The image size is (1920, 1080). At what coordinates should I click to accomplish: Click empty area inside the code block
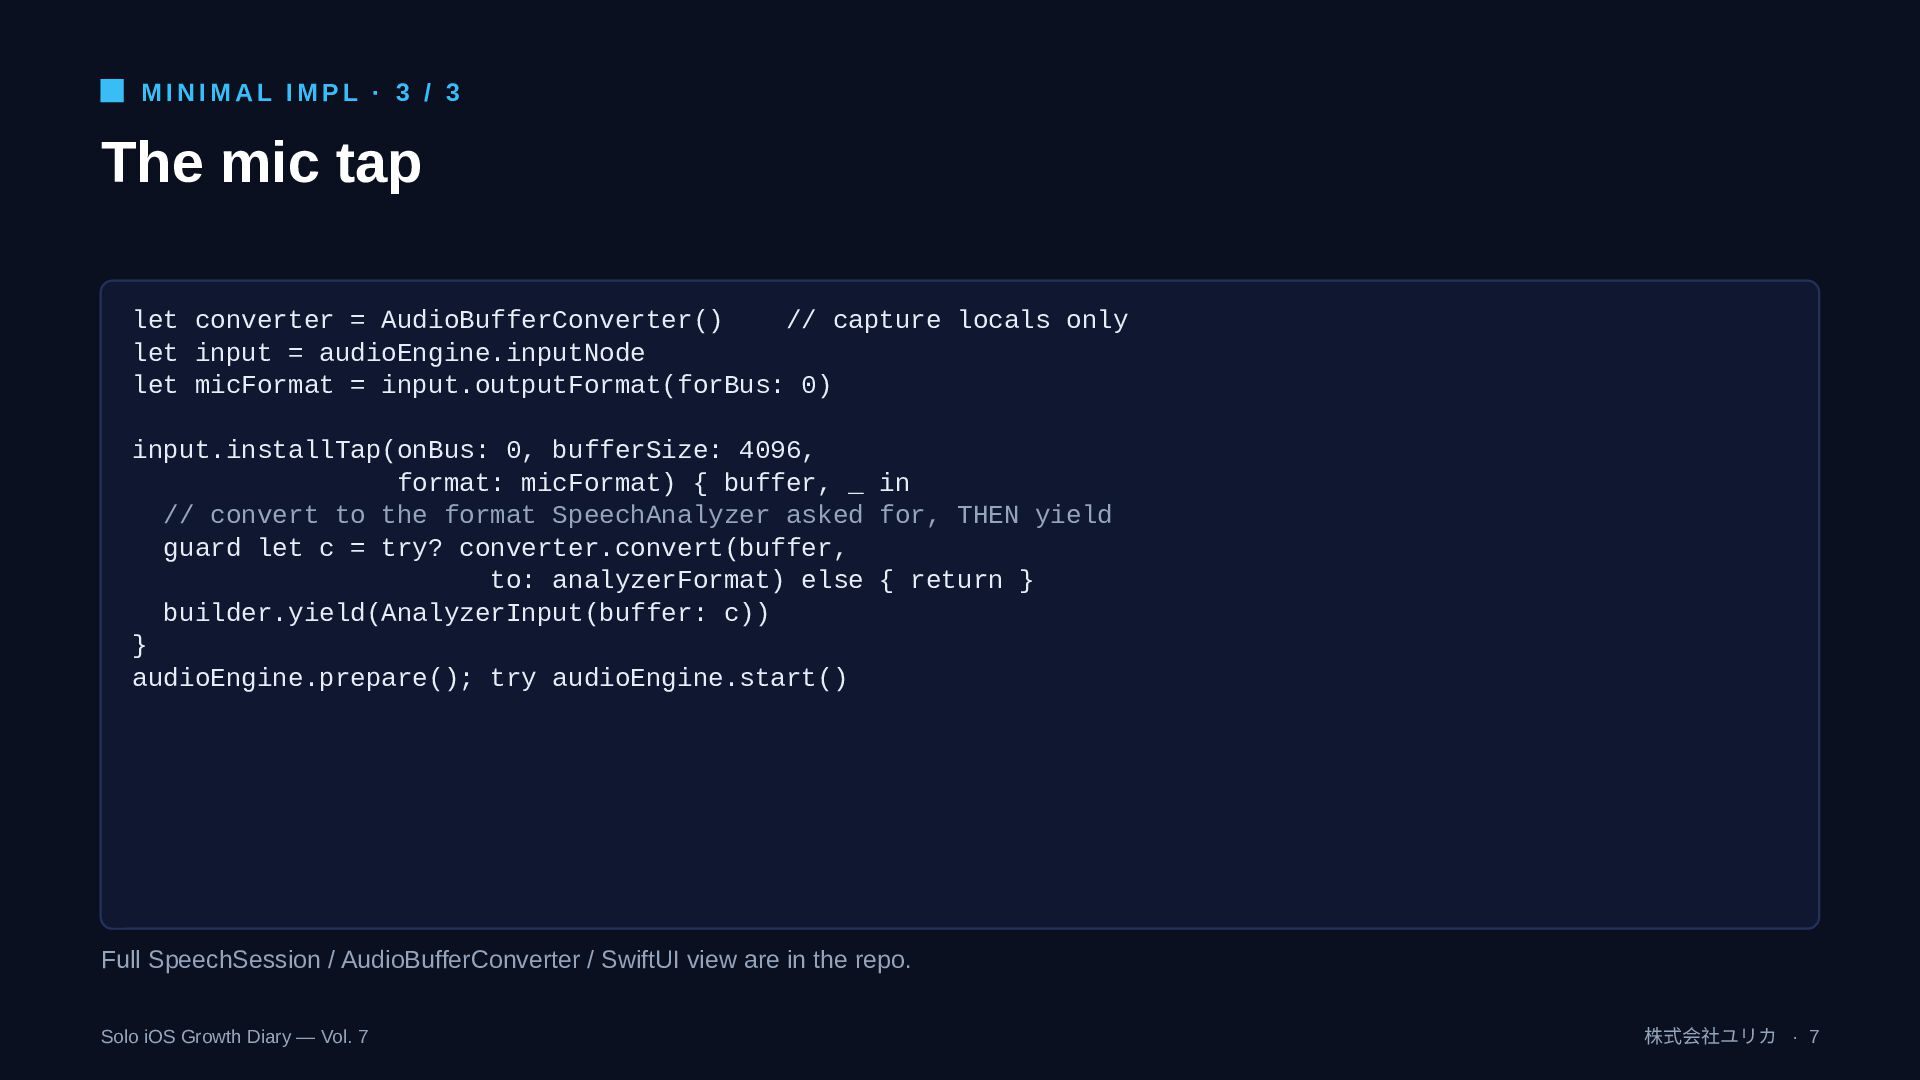point(960,810)
